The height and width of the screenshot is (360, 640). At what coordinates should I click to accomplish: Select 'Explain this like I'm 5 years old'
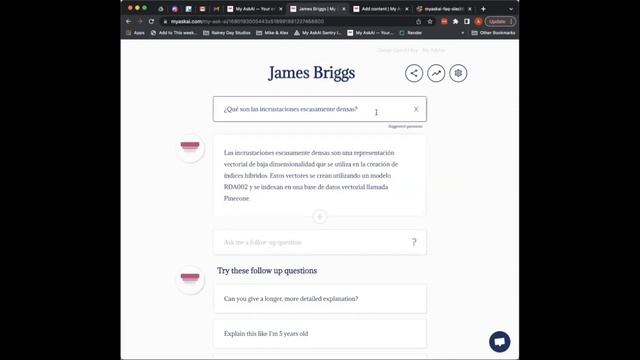[x=320, y=333]
